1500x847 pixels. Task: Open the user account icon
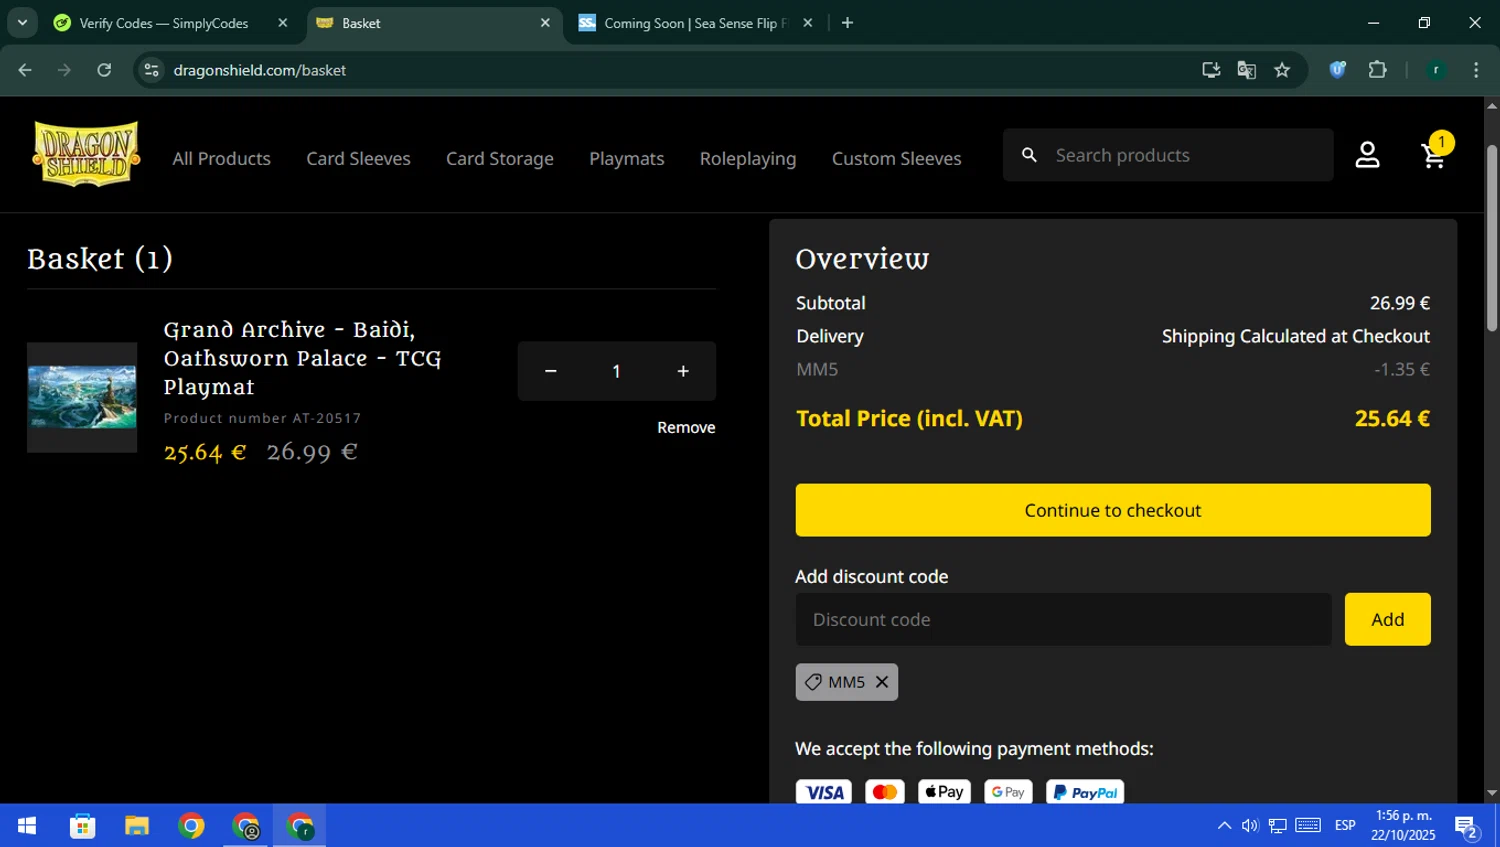[x=1367, y=155]
